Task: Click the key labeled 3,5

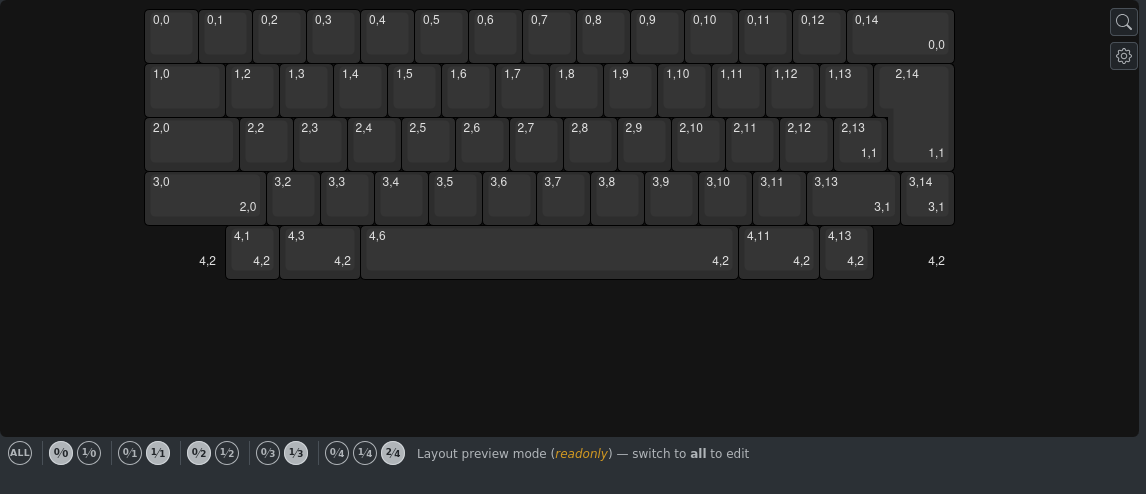Action: click(455, 198)
